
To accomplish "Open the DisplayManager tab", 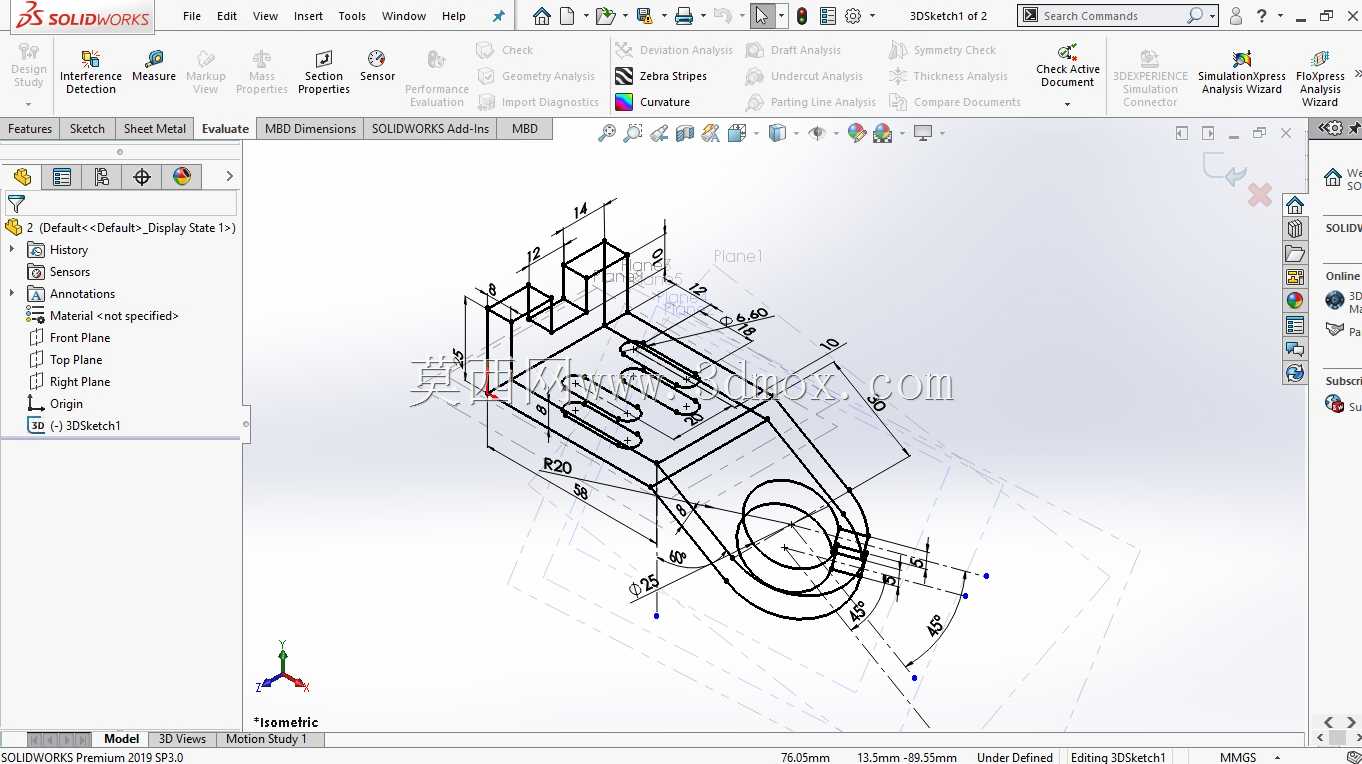I will [x=182, y=177].
